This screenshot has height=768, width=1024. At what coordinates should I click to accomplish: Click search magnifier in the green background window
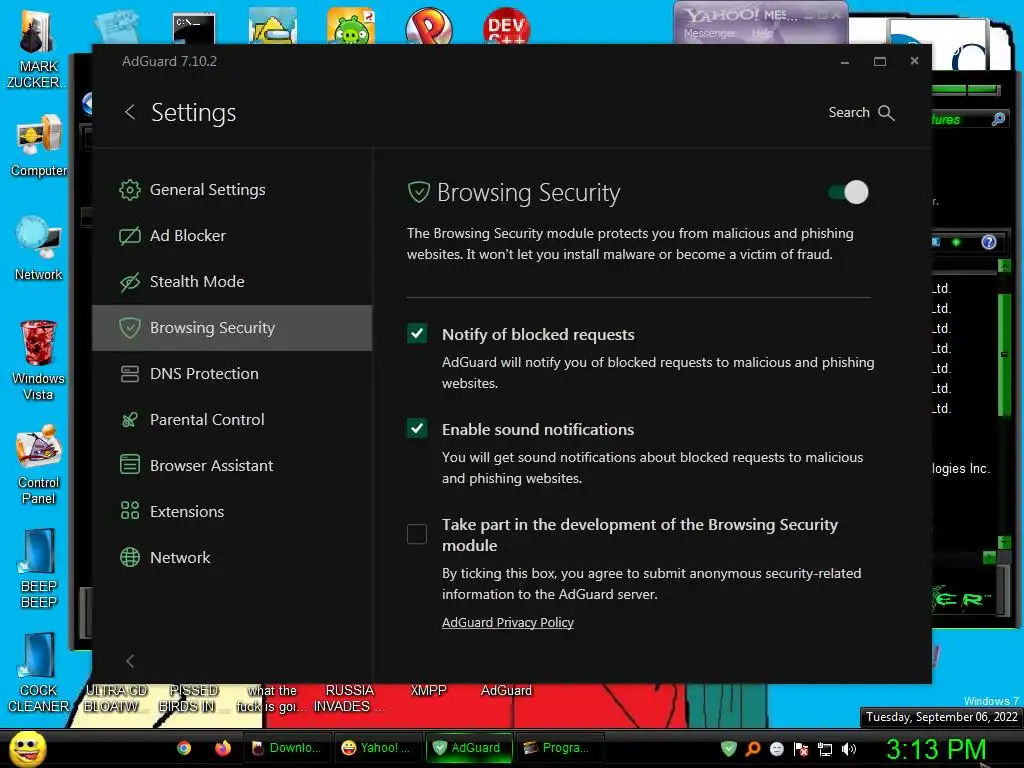coord(999,119)
